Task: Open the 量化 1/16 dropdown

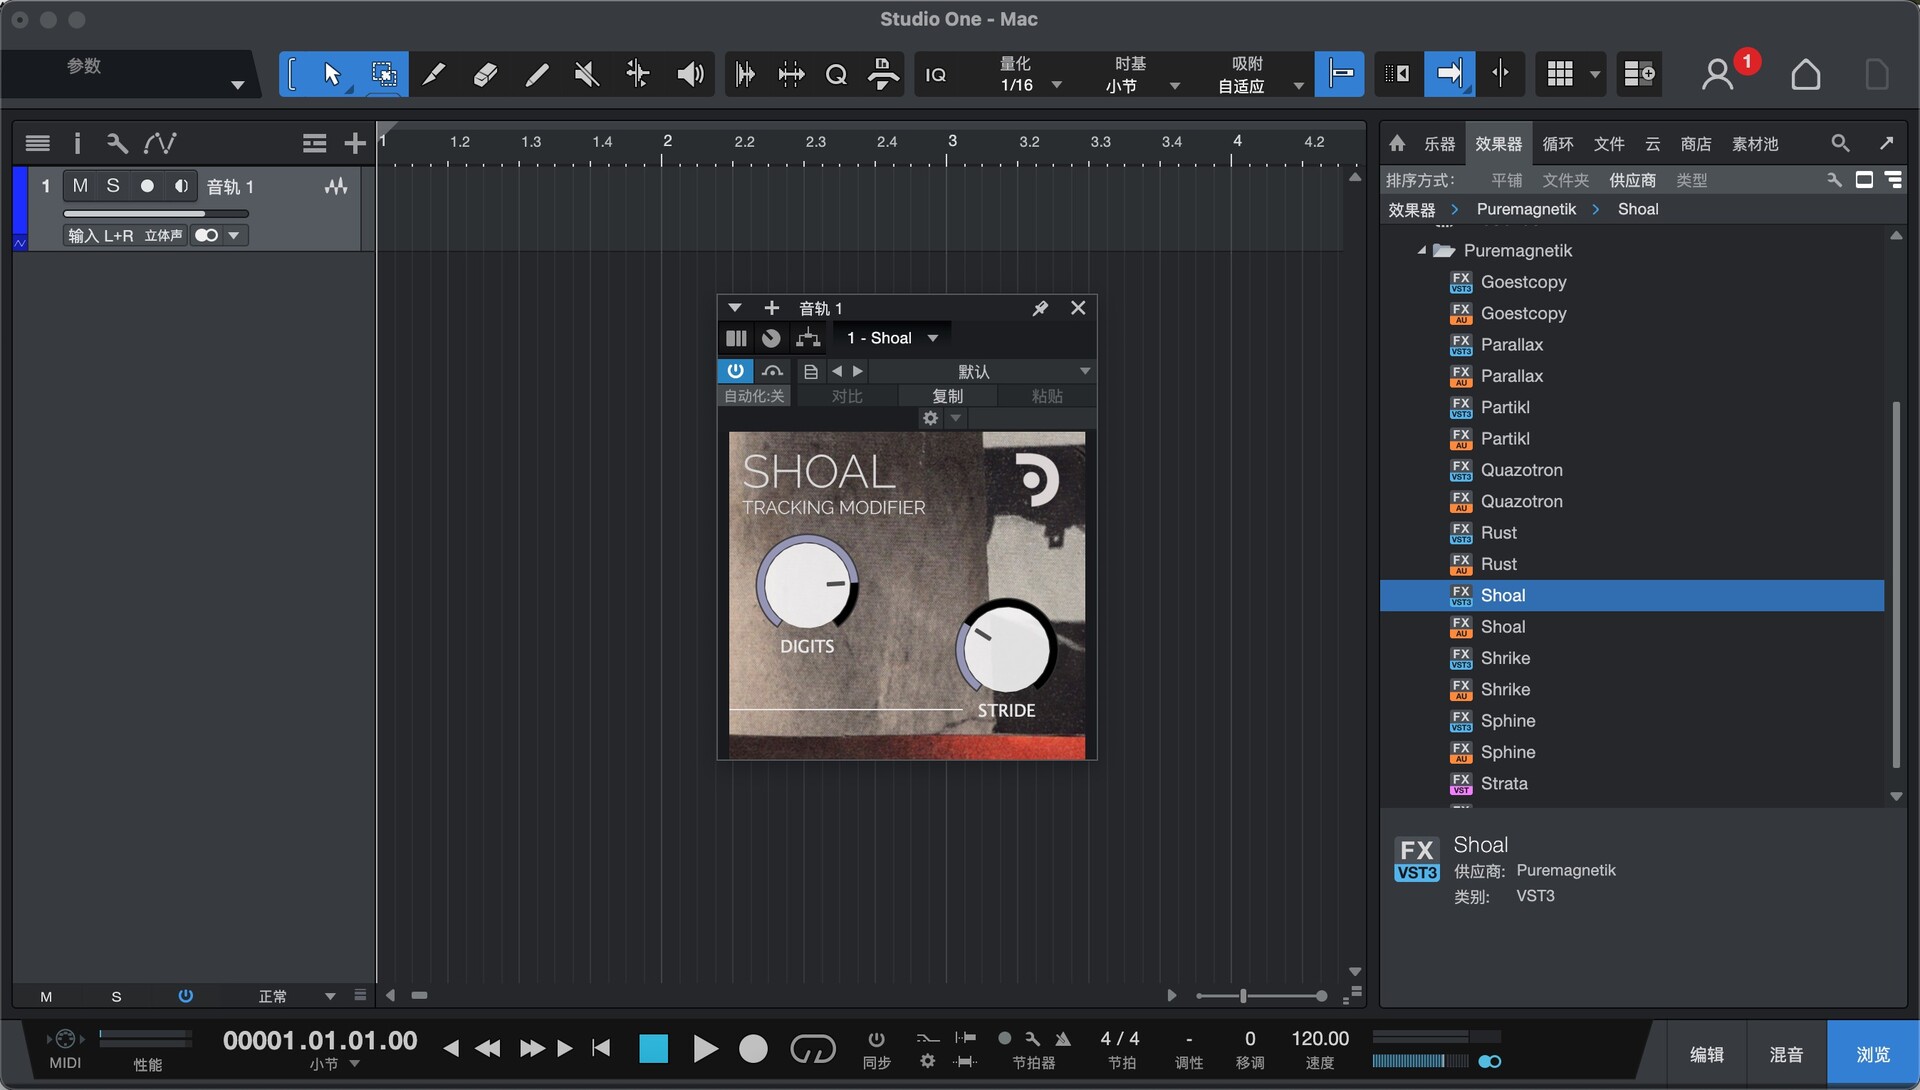Action: [x=1031, y=75]
